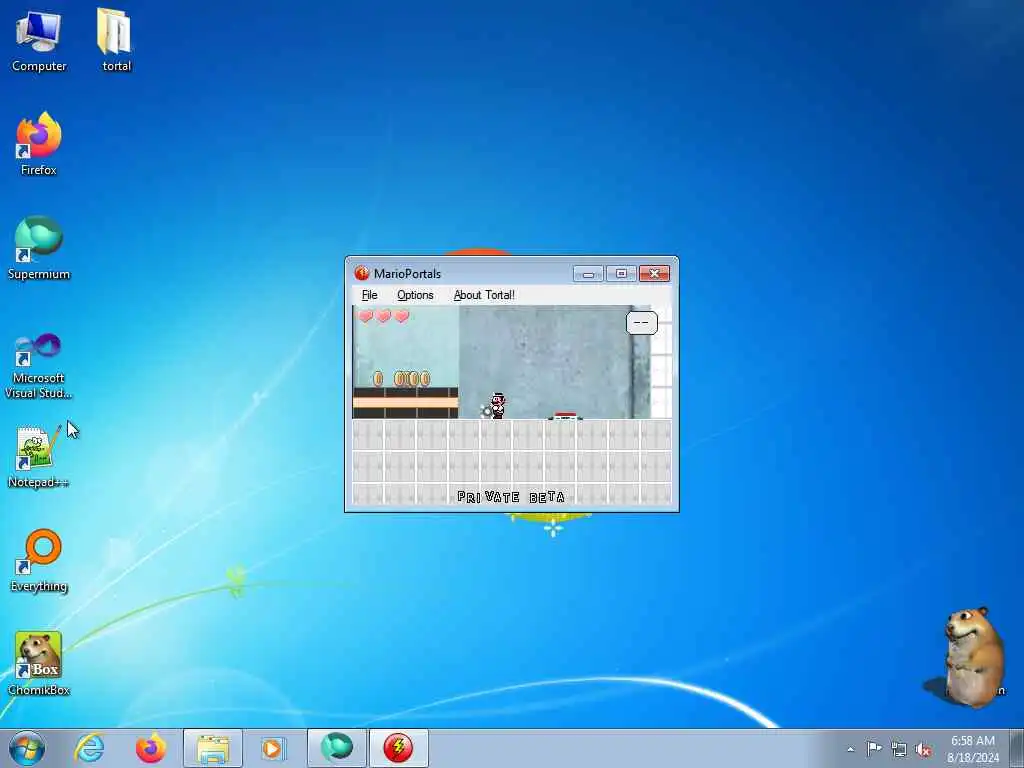Click the PRIVATE BETA text
The height and width of the screenshot is (768, 1024).
coord(511,498)
